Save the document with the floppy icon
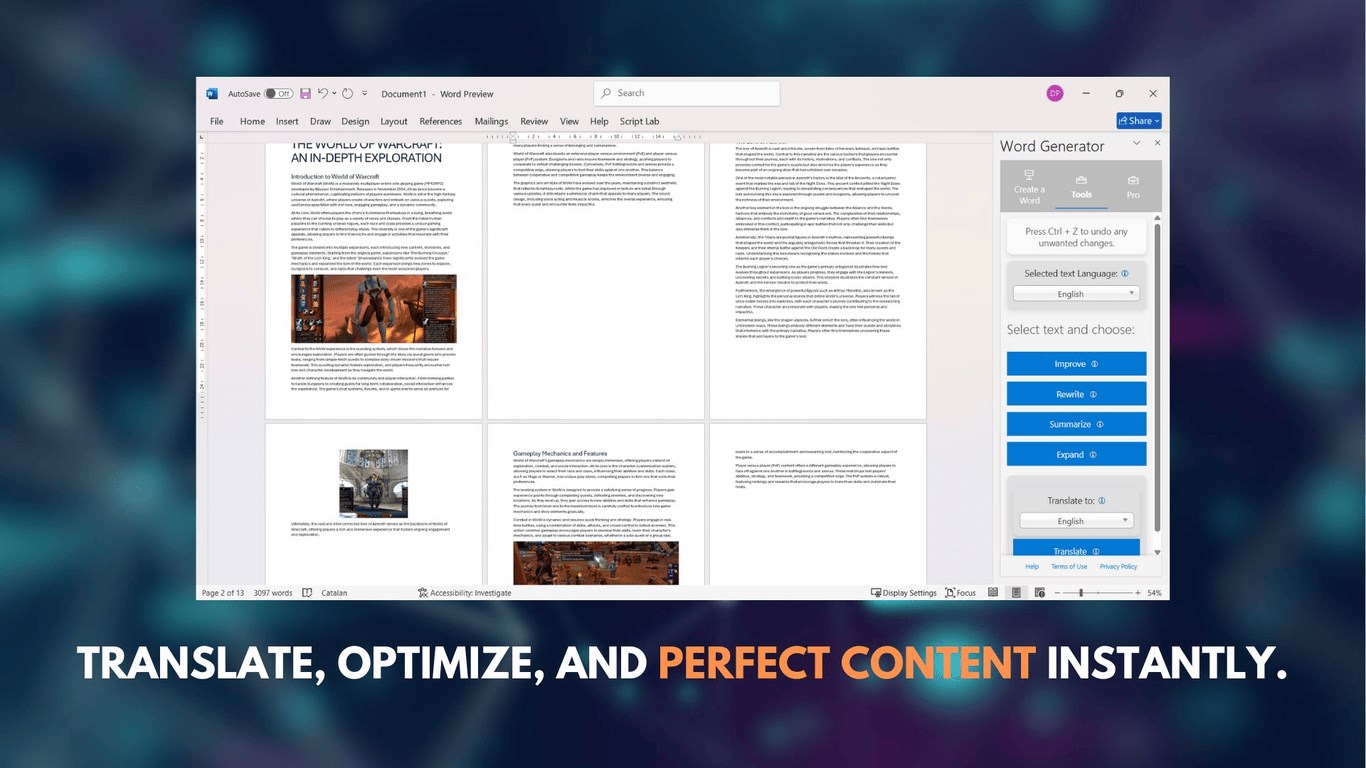This screenshot has width=1366, height=768. 305,93
